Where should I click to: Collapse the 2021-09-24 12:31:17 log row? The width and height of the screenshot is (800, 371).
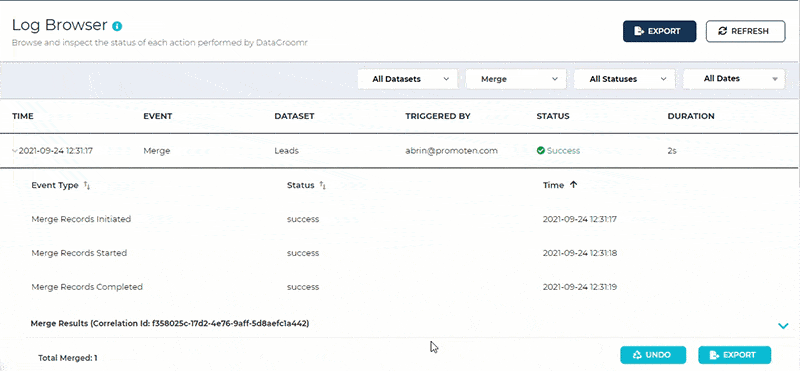(x=15, y=151)
